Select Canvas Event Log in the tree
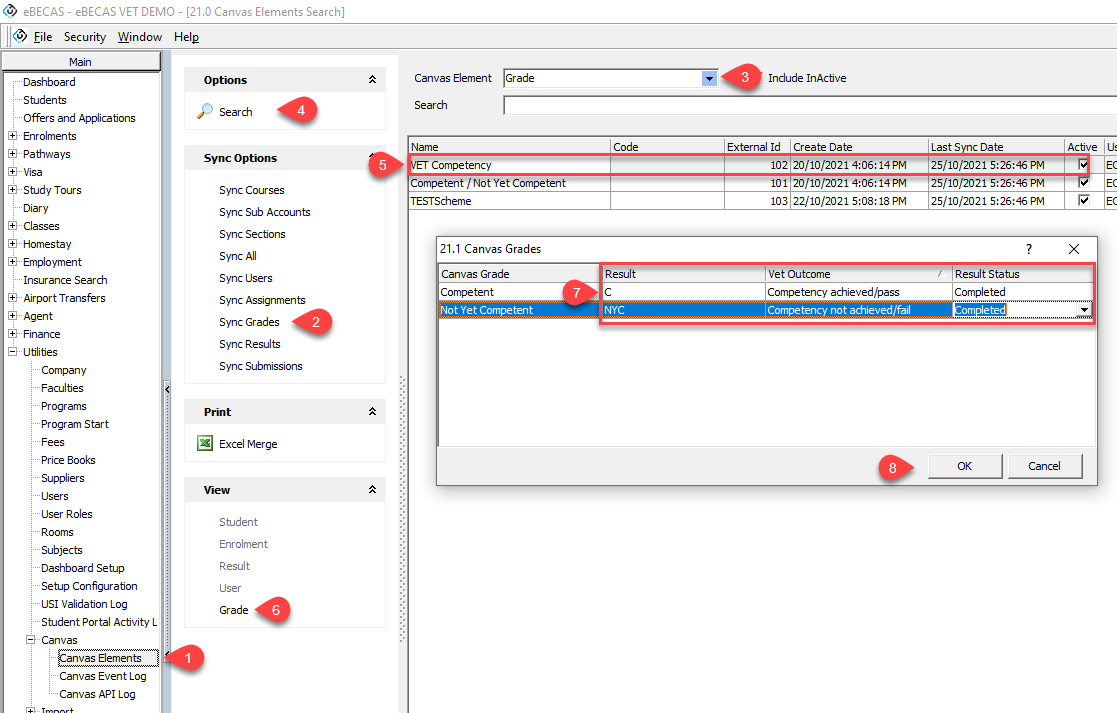The image size is (1117, 713). 102,676
